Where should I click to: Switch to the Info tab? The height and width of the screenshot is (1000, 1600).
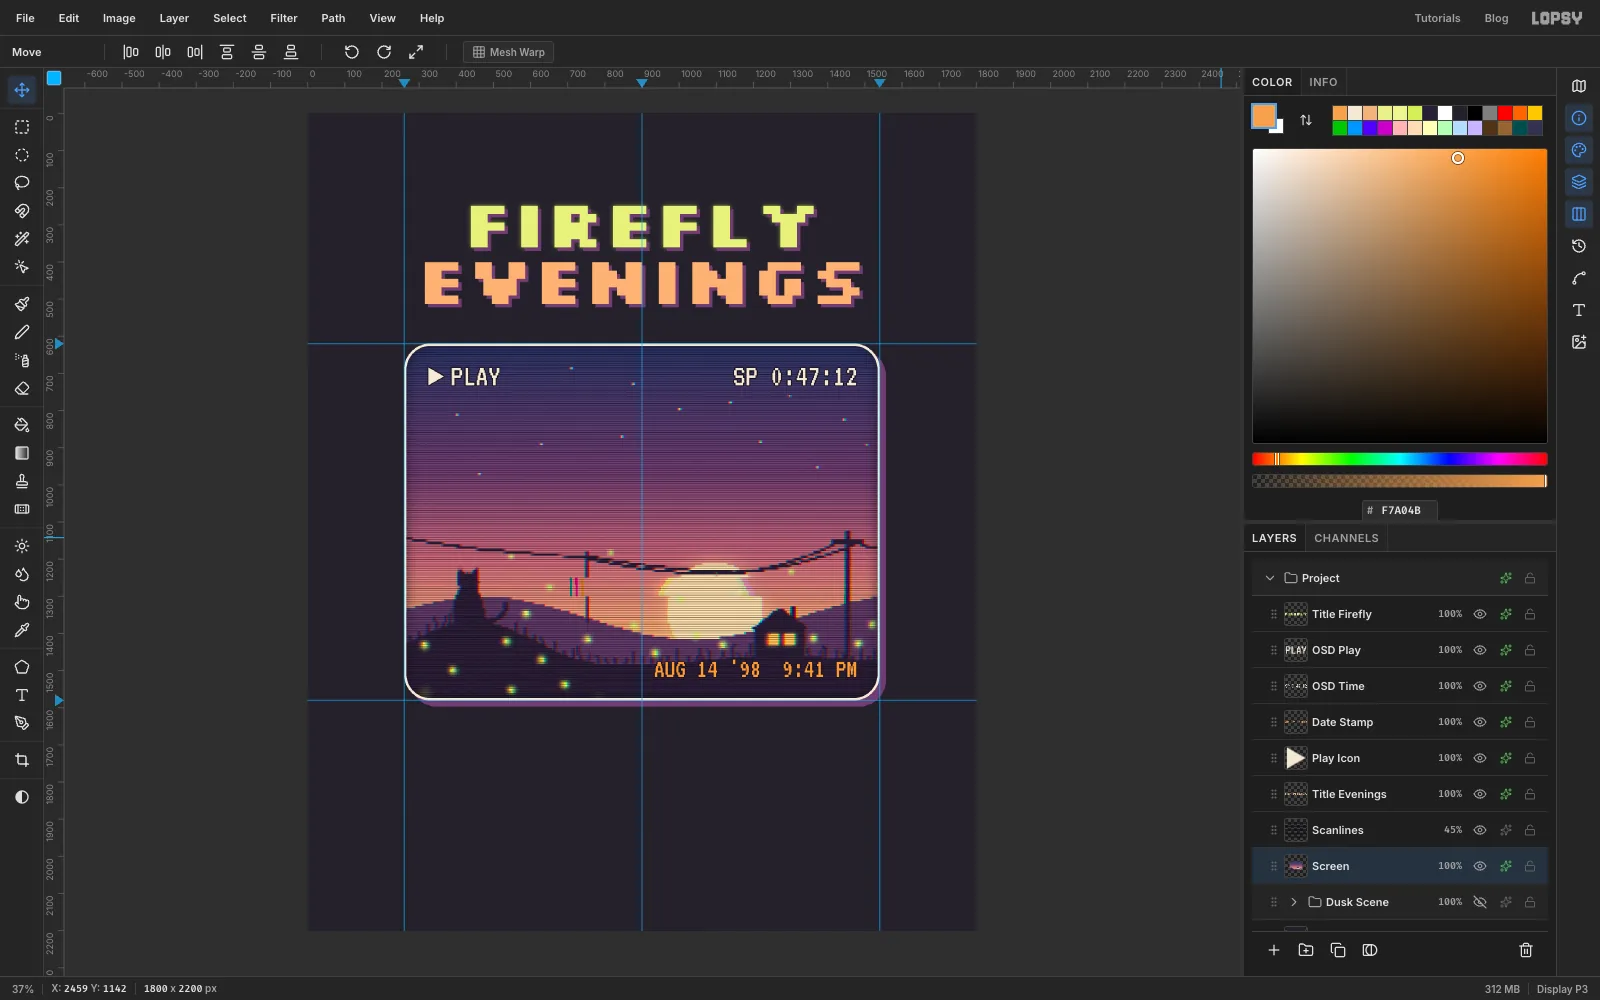pos(1323,82)
